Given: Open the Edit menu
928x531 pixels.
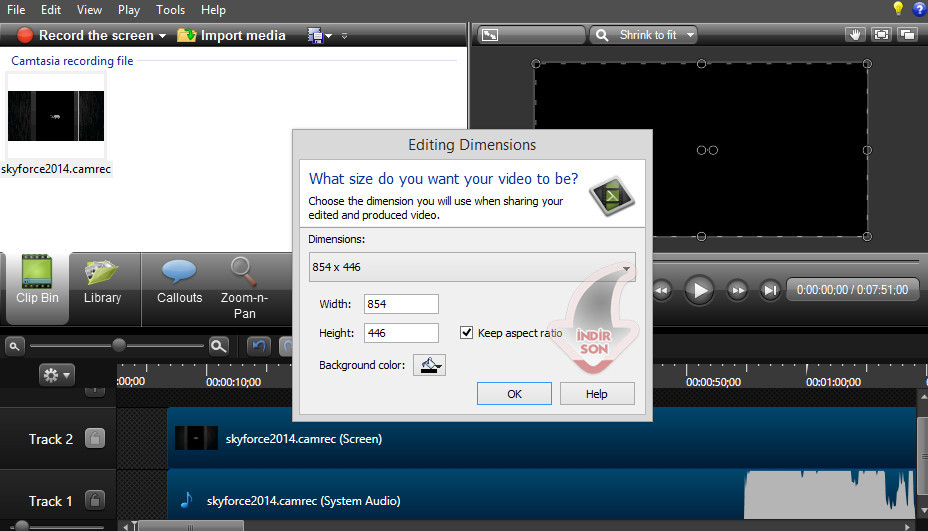Looking at the screenshot, I should tap(51, 9).
